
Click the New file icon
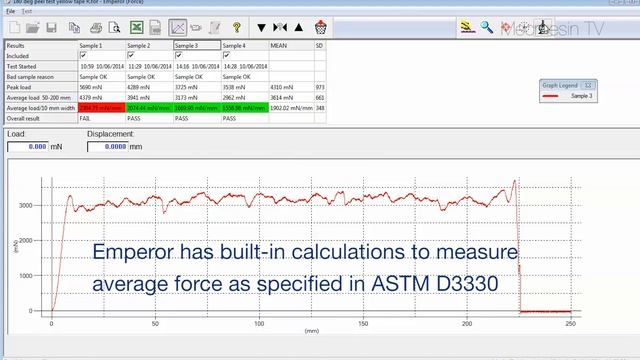pos(14,28)
